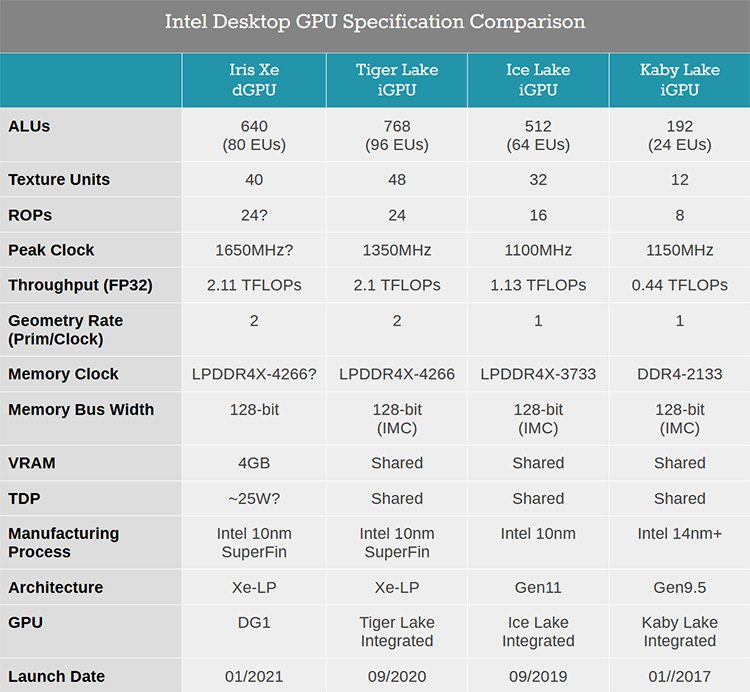Click the Texture Units row label
The width and height of the screenshot is (750, 692).
coord(59,180)
